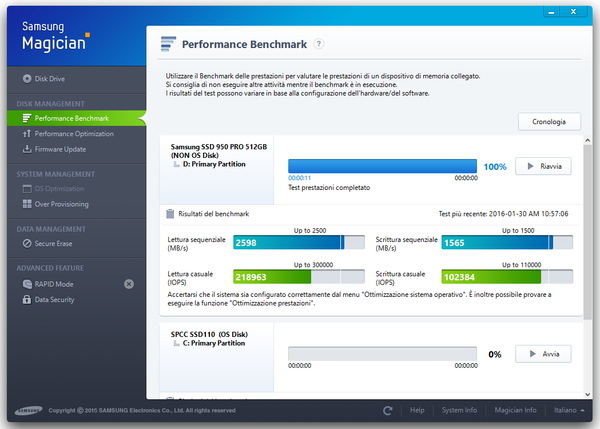Open Help in the footer
The image size is (600, 429).
tap(417, 410)
